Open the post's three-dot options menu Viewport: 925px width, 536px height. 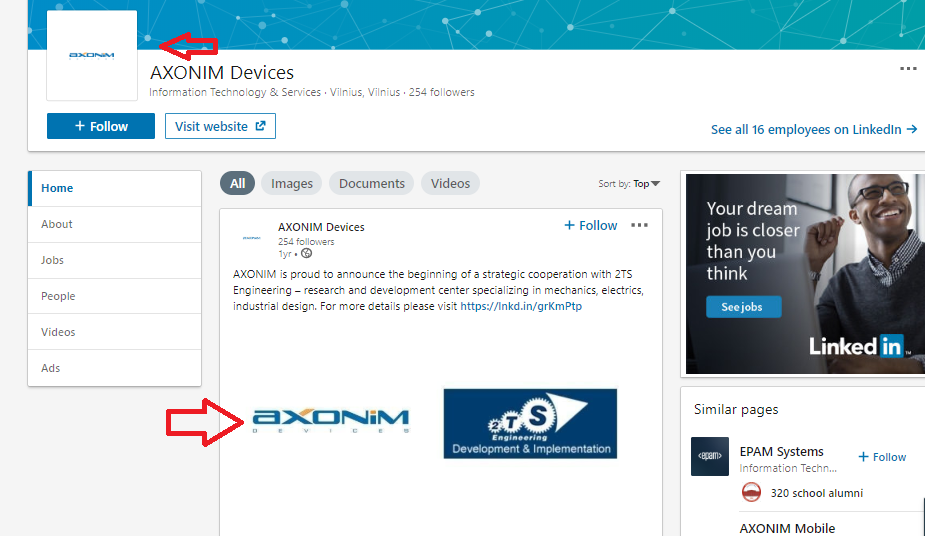coord(639,226)
